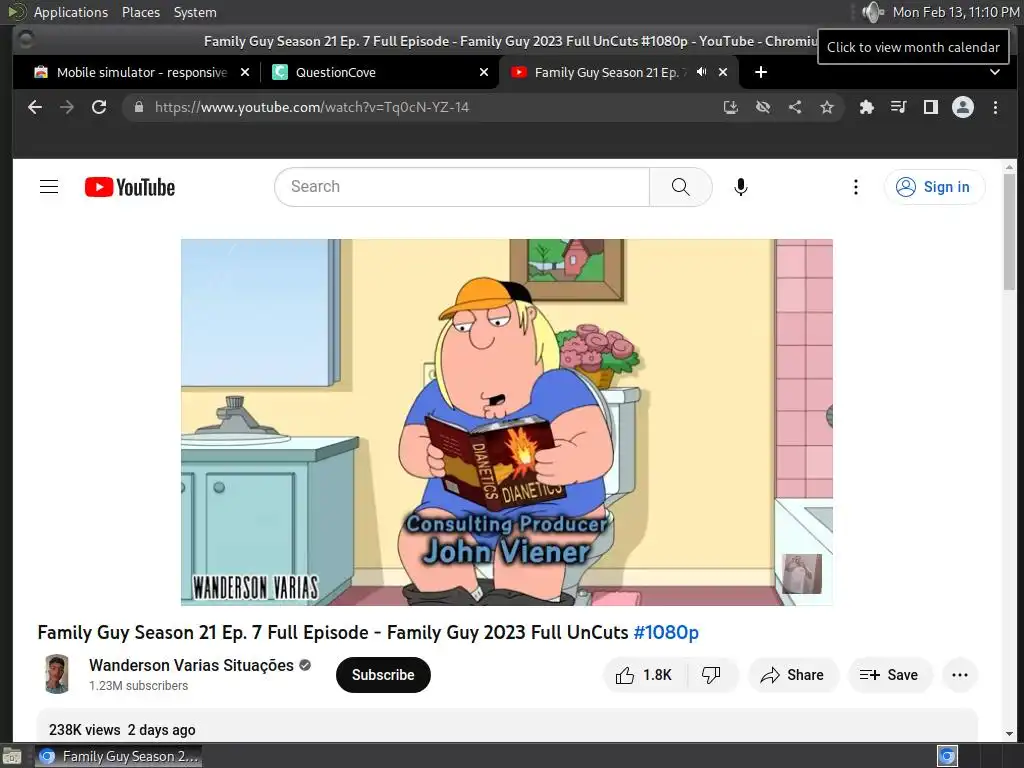Go back with the browser back arrow

(x=35, y=107)
